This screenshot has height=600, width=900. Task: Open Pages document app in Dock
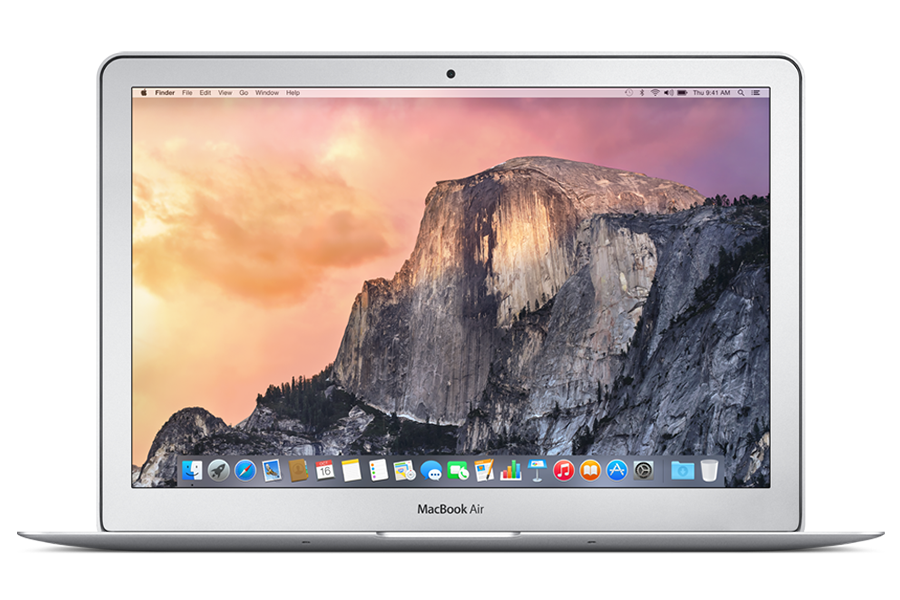[484, 471]
